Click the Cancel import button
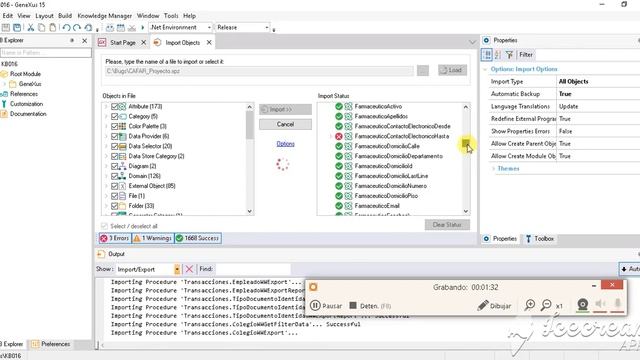This screenshot has height=360, width=640. coord(285,124)
